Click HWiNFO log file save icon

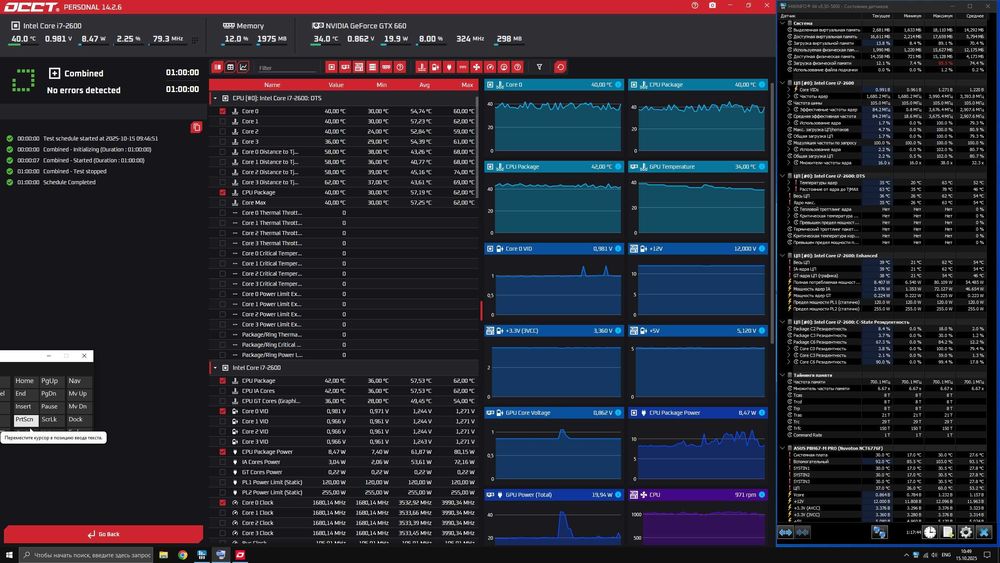948,532
